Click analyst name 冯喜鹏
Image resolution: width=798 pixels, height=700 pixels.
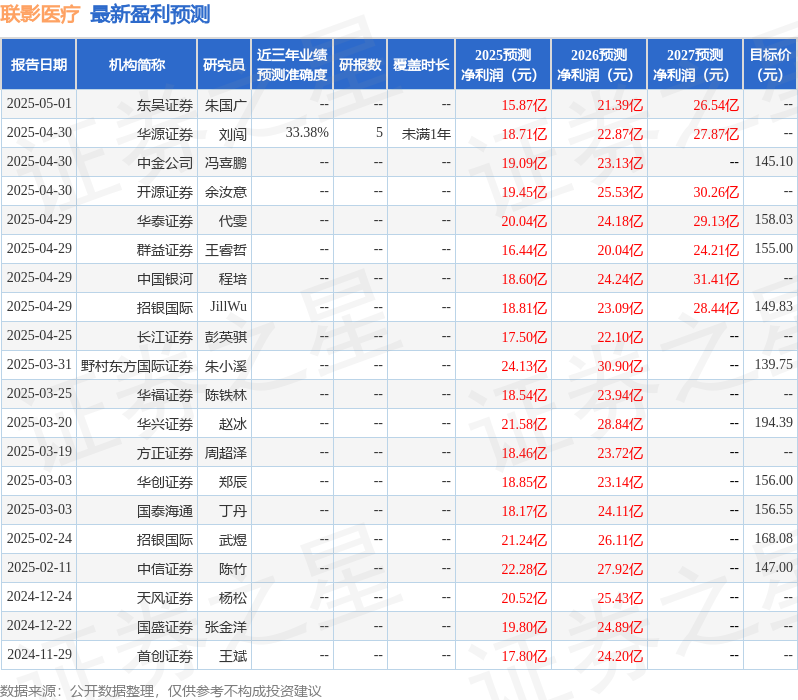point(226,163)
